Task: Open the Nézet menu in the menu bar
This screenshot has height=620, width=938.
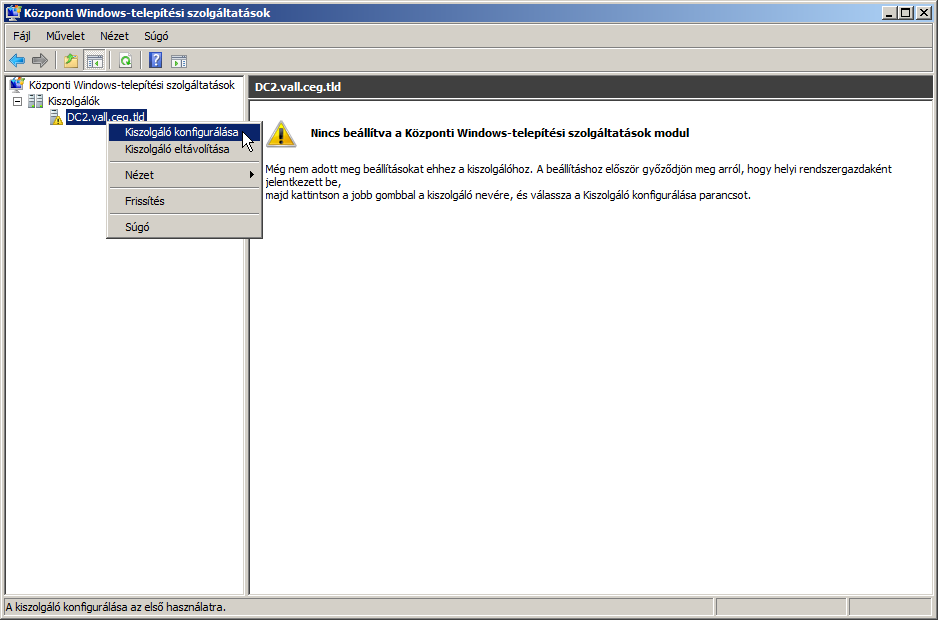Action: click(x=114, y=36)
